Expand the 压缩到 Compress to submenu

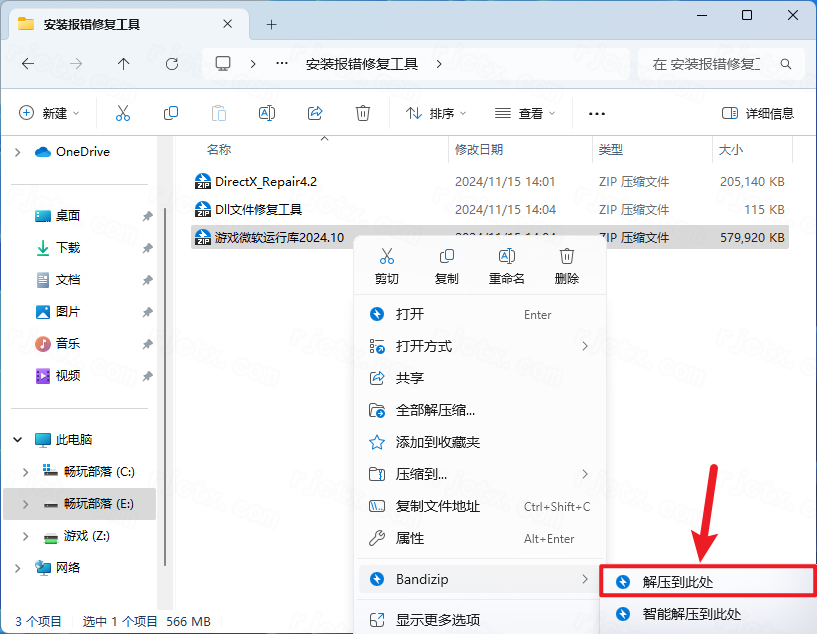tap(480, 474)
